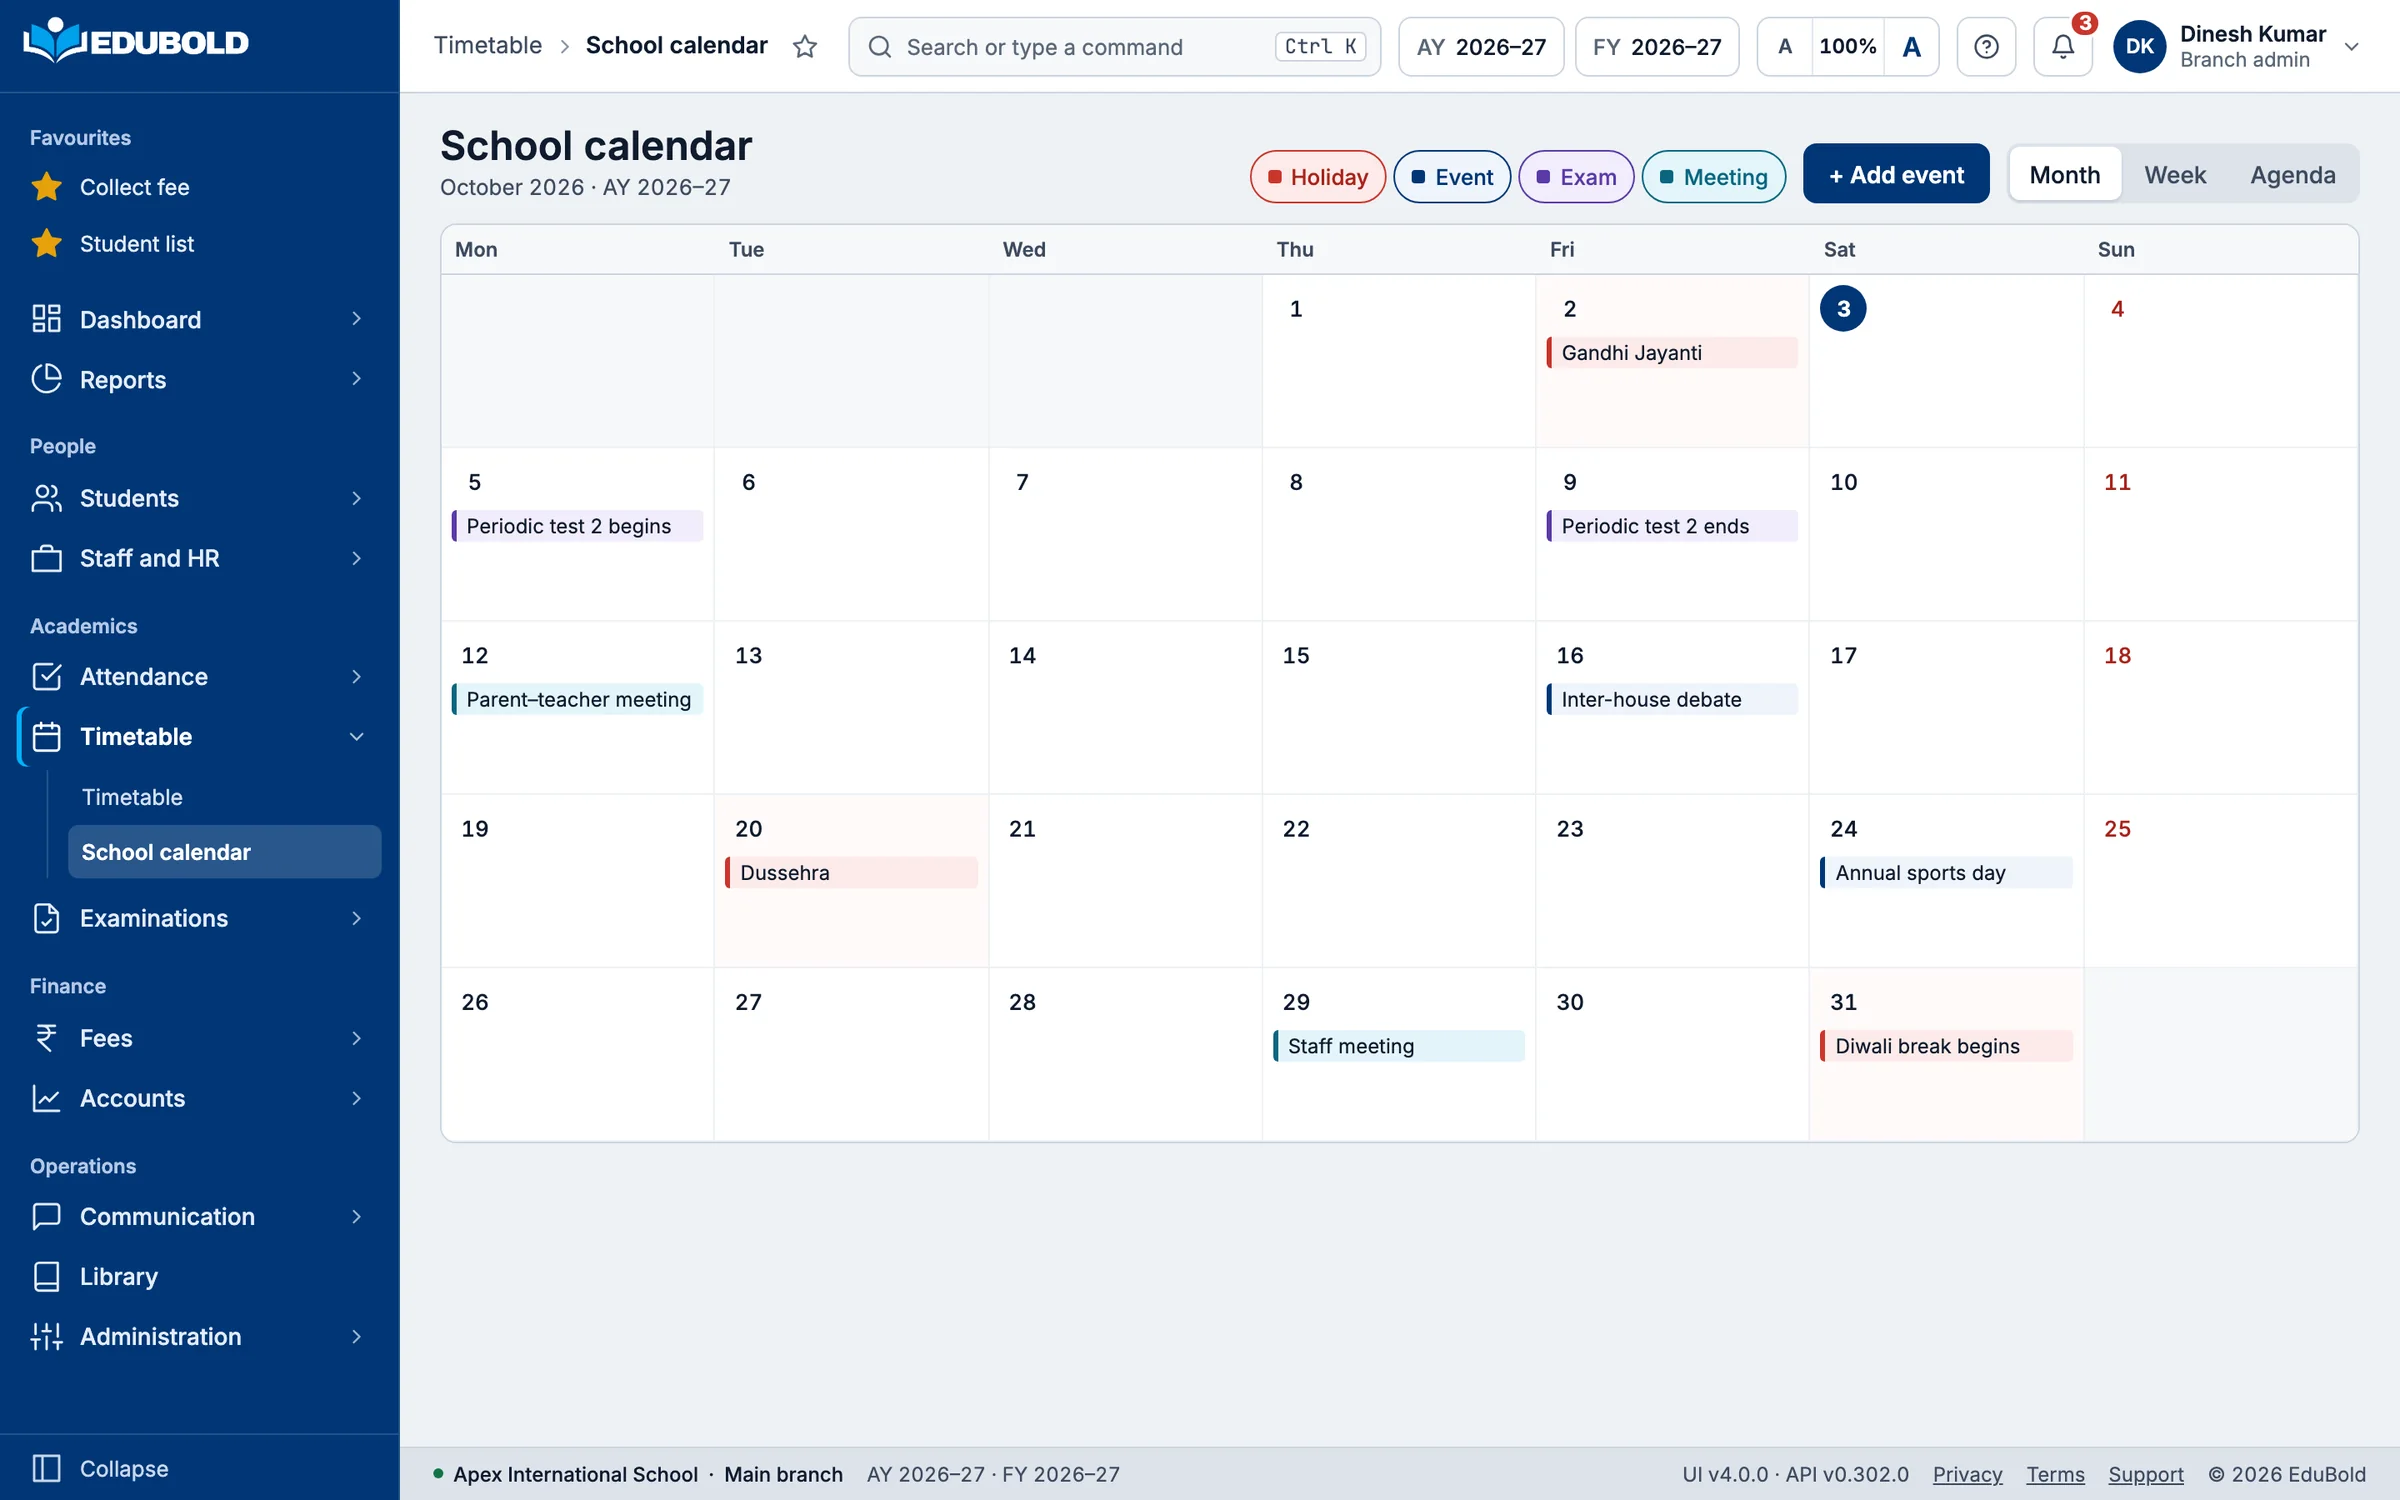Decrease font size with small A
The width and height of the screenshot is (2400, 1500).
1785,46
